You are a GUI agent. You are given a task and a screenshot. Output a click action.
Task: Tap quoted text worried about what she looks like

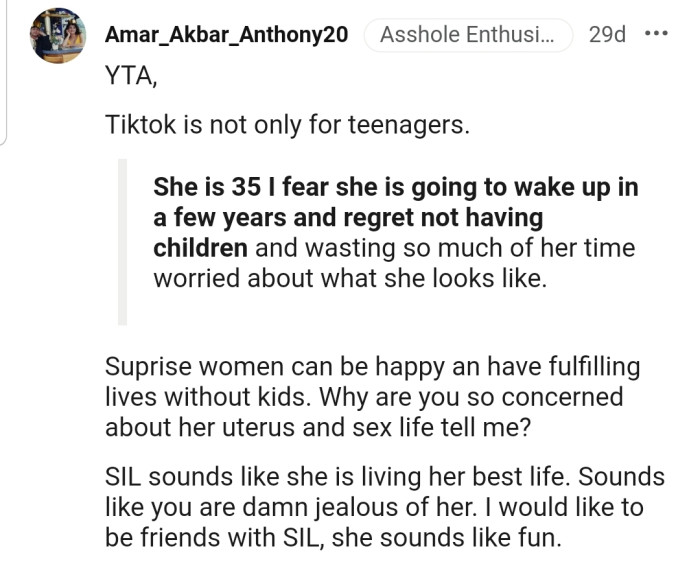tap(350, 279)
